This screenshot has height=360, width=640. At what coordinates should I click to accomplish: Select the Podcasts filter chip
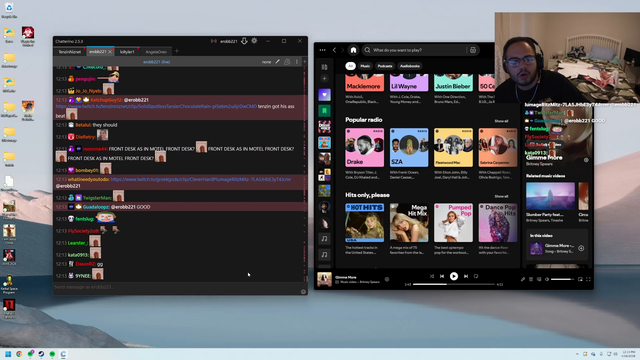coord(384,66)
